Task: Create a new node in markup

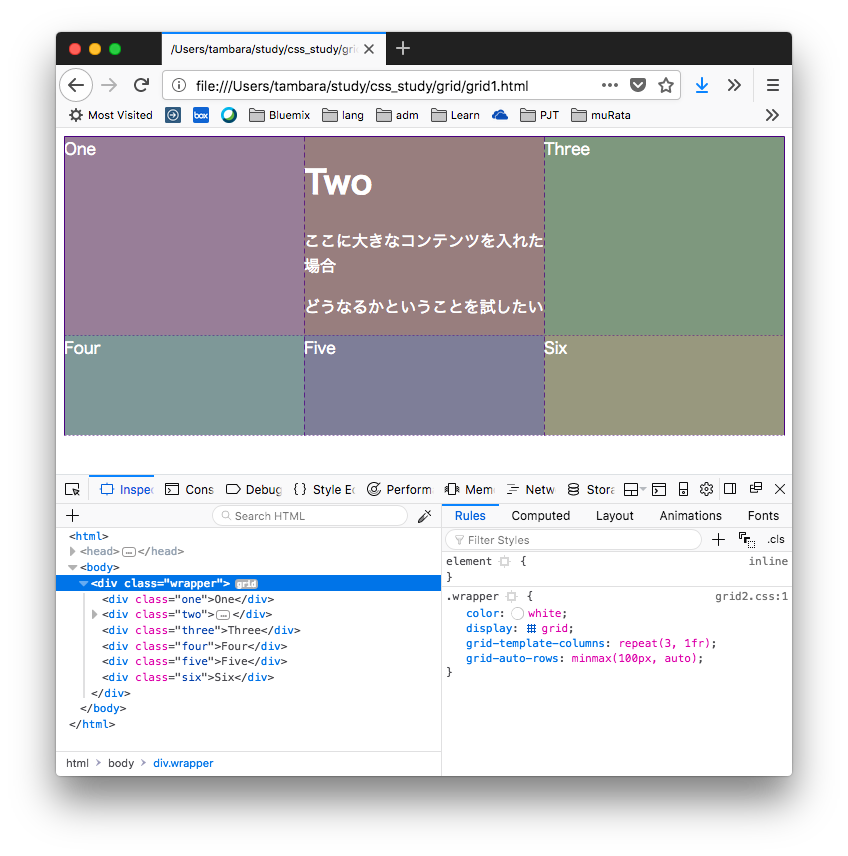Action: click(x=73, y=515)
